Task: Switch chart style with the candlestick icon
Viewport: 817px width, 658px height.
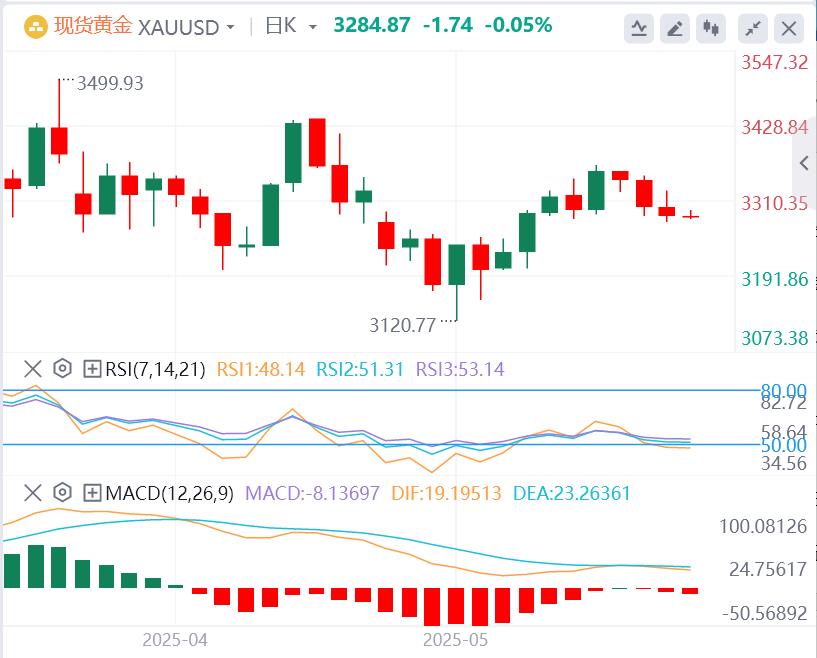Action: click(713, 28)
